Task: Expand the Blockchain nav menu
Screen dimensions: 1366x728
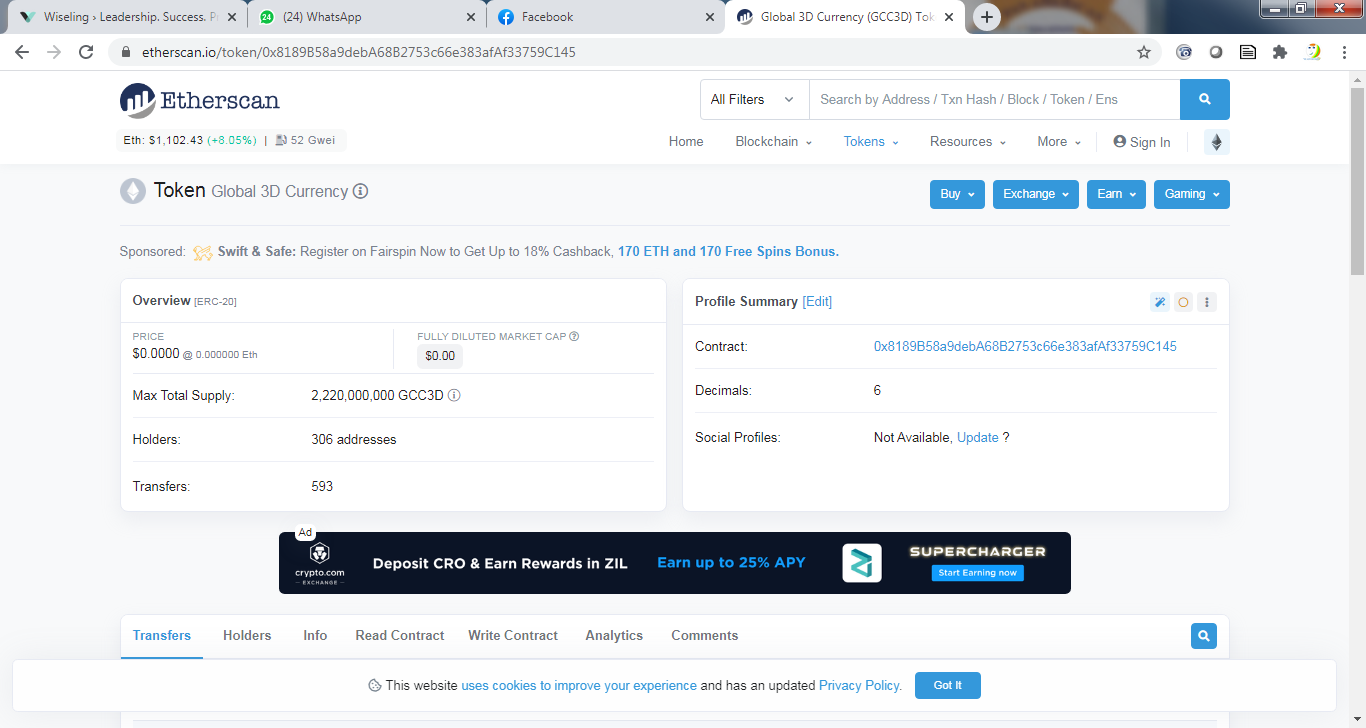Action: pyautogui.click(x=774, y=142)
